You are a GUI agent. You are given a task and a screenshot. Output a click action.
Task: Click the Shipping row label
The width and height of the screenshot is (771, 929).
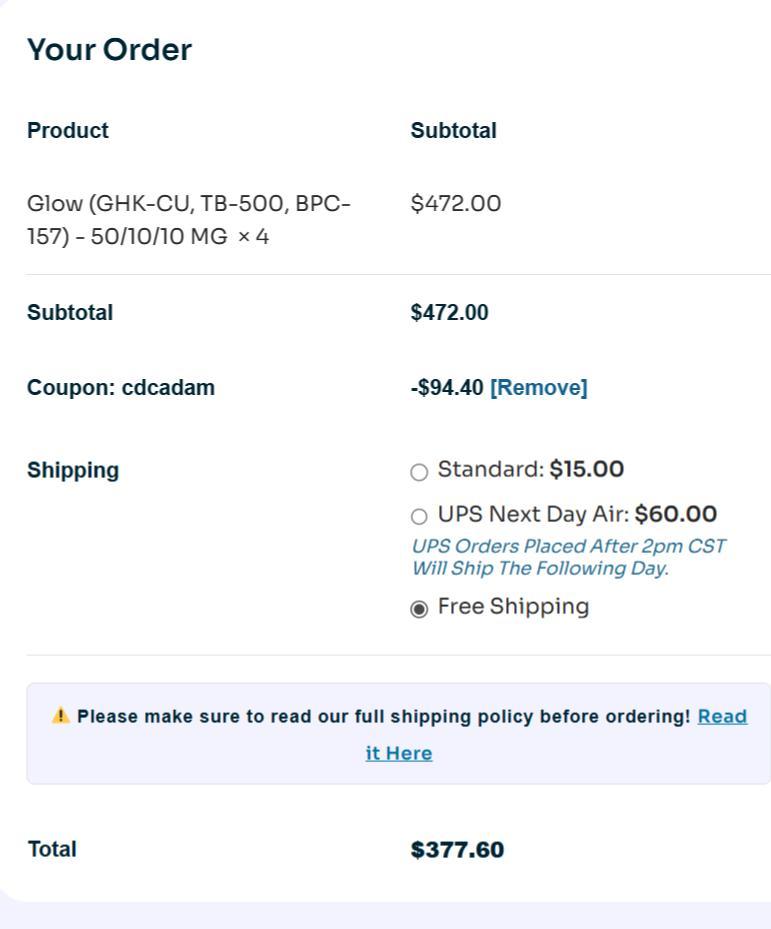[x=72, y=470]
